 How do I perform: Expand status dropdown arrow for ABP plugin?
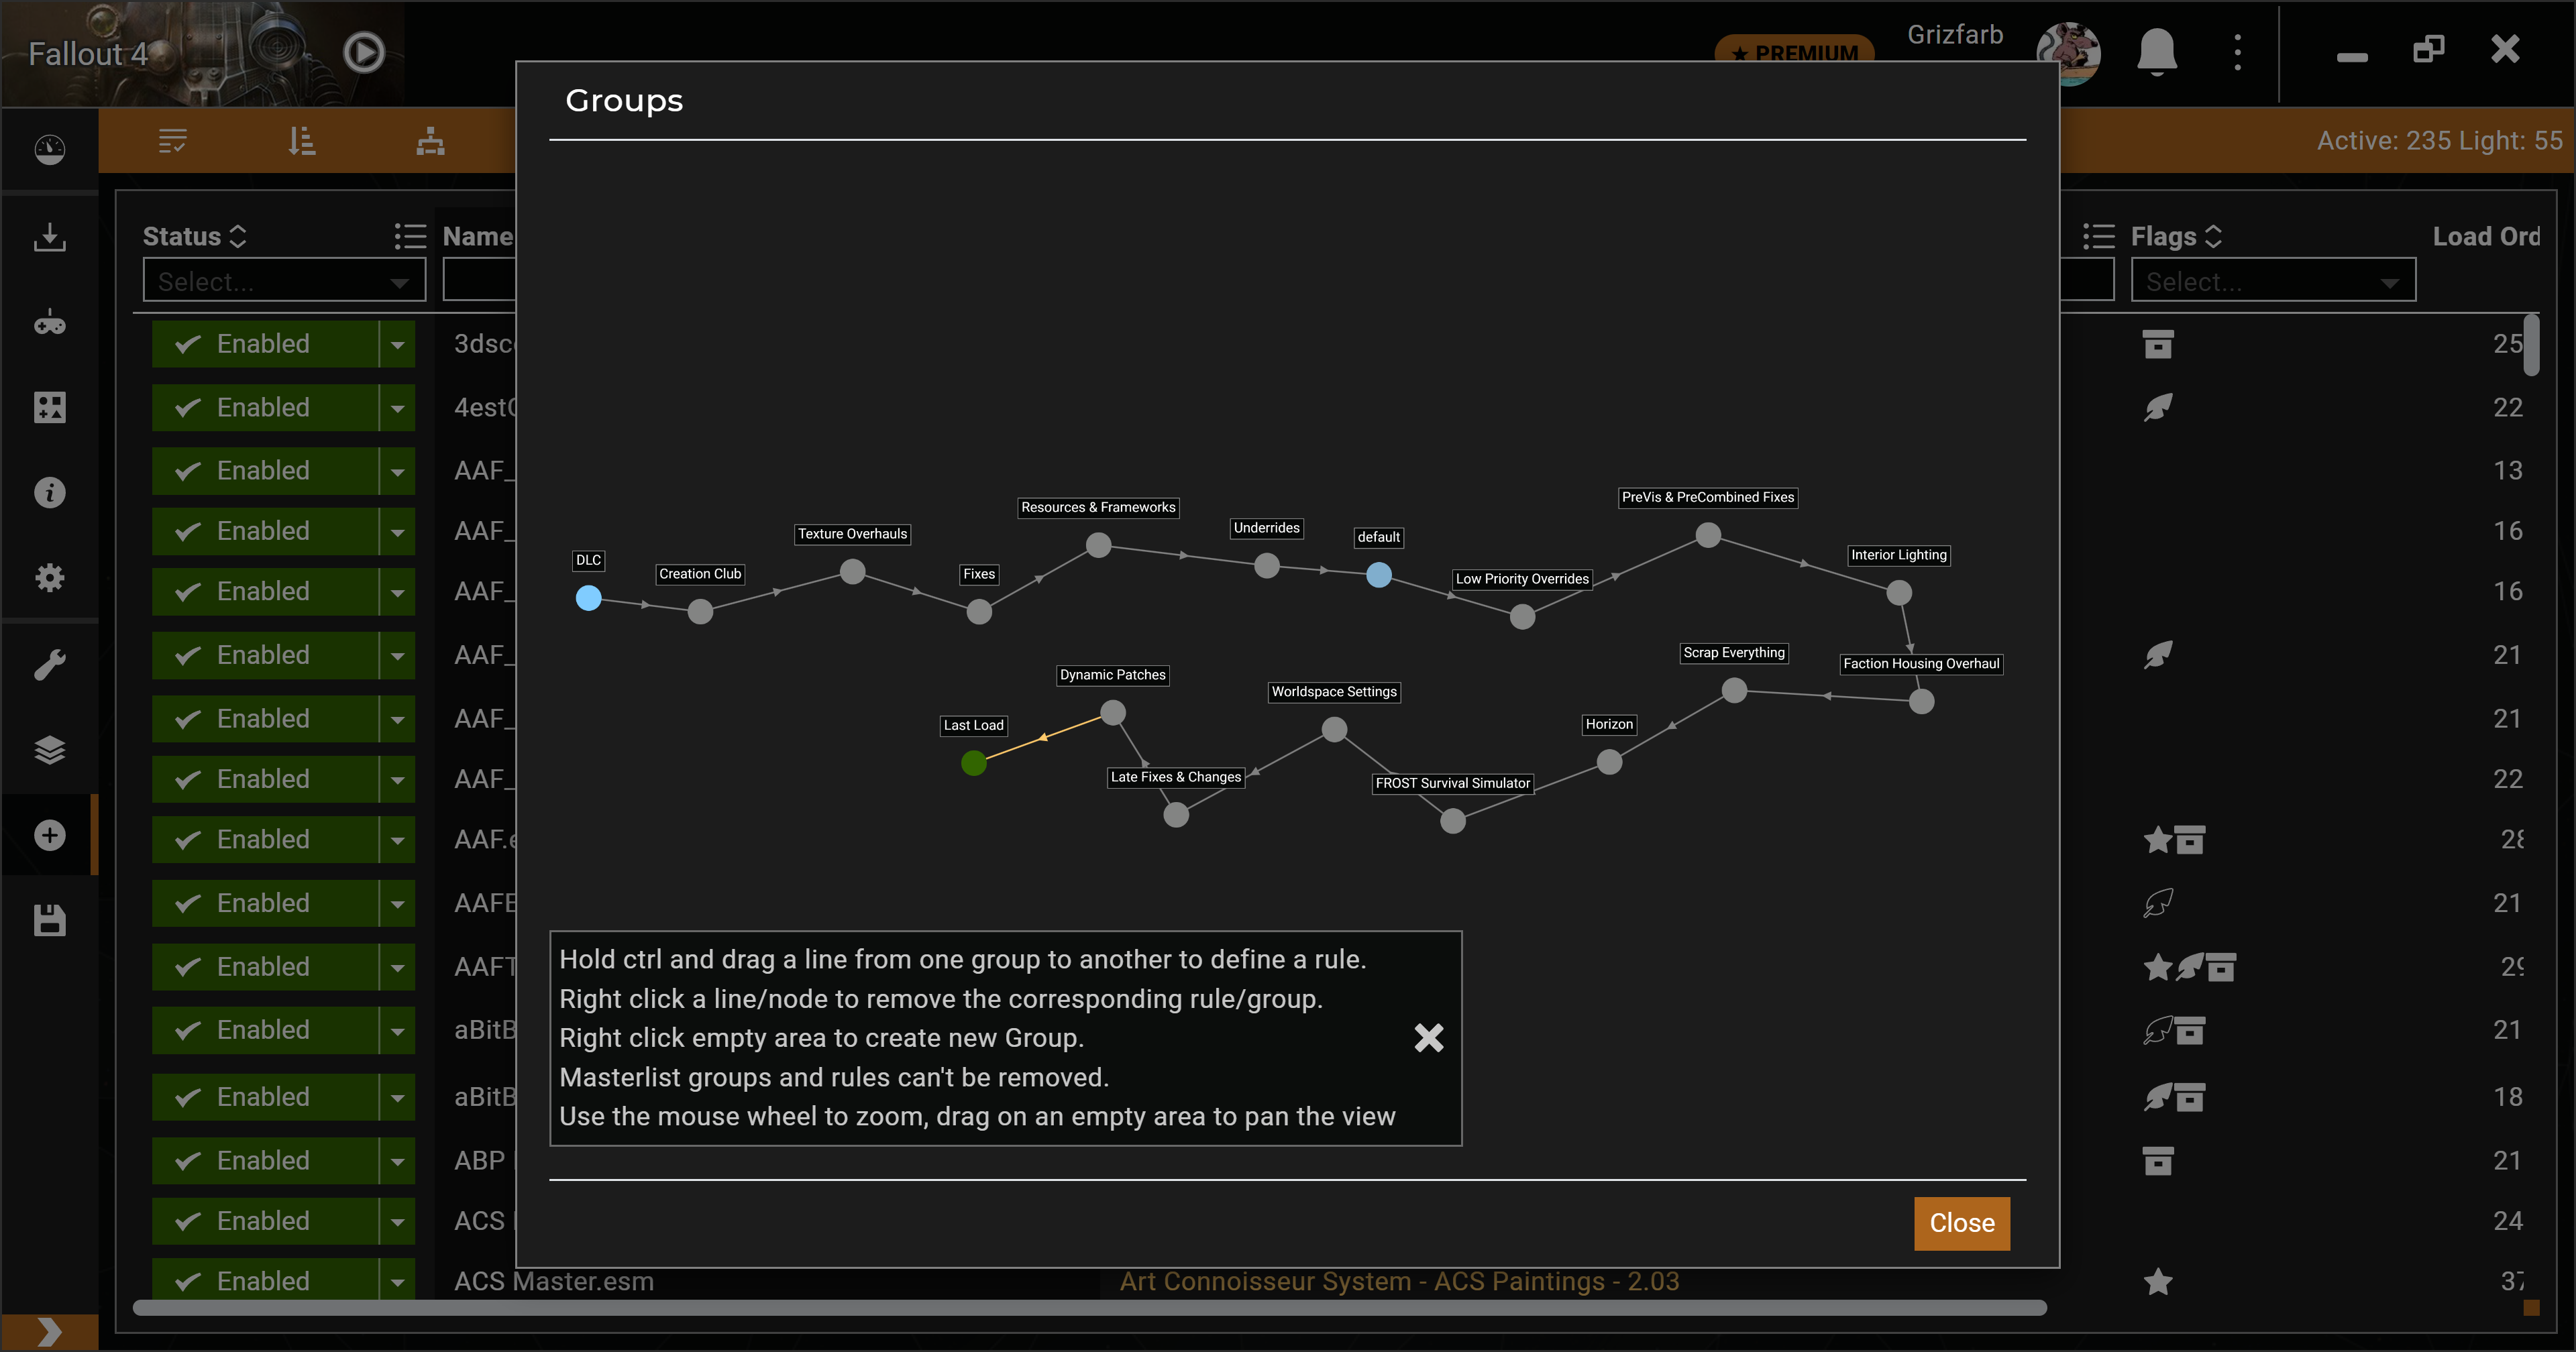(397, 1162)
